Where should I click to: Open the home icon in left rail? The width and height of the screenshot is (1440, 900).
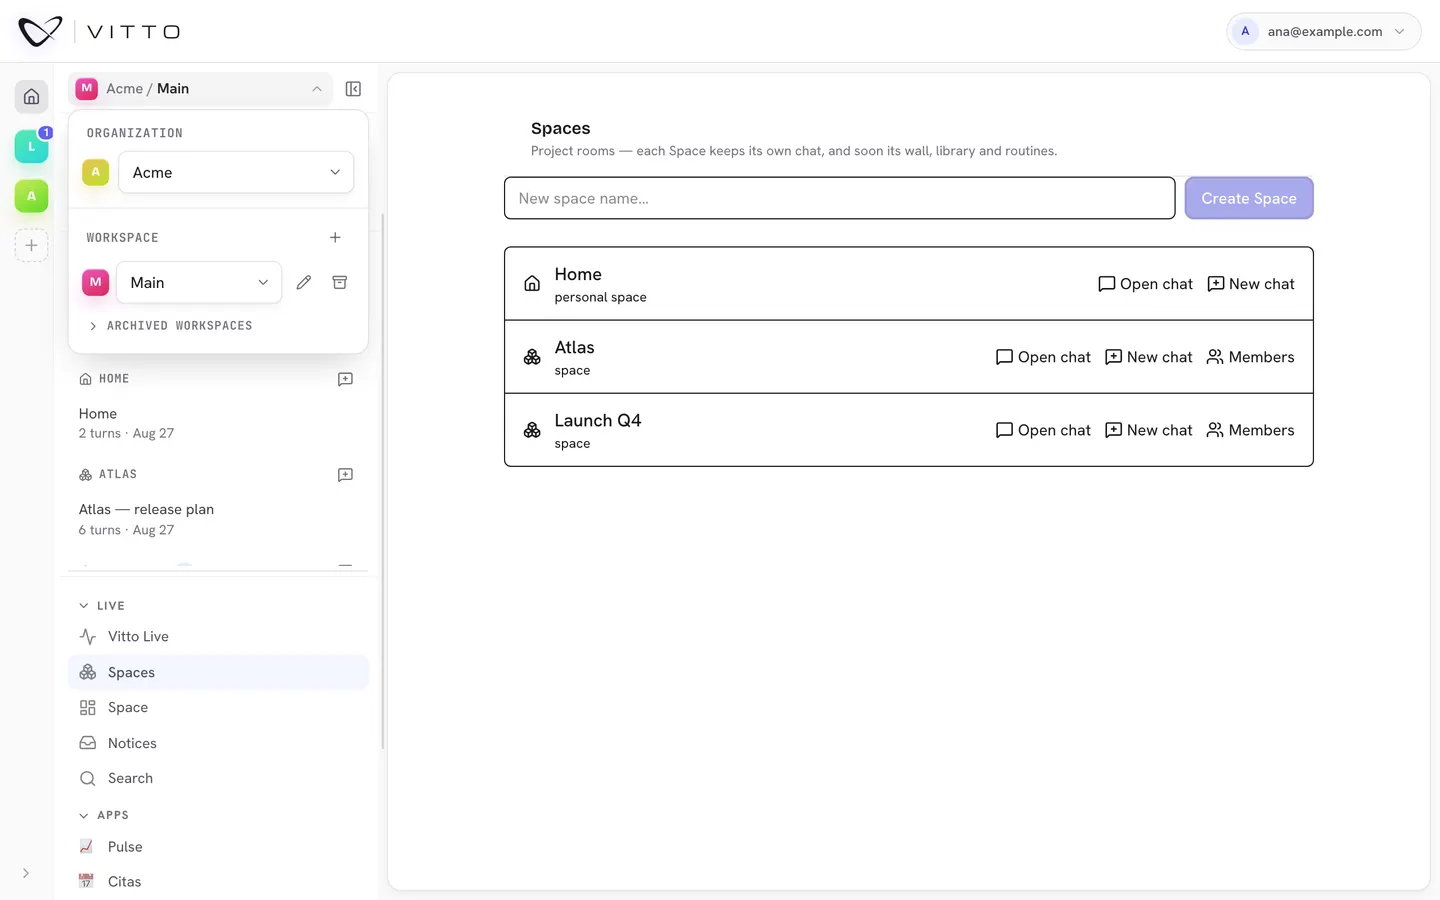(x=31, y=97)
